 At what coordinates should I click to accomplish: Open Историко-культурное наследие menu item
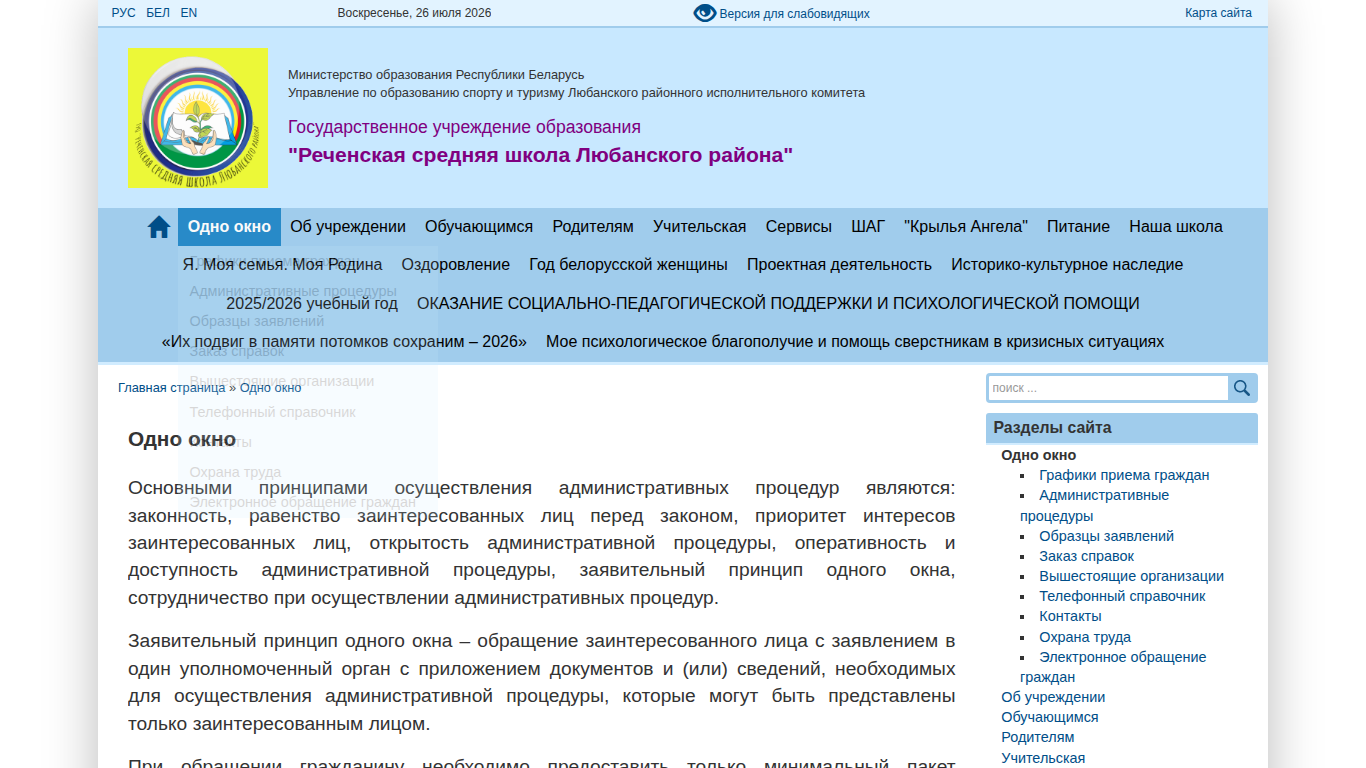(x=1067, y=265)
